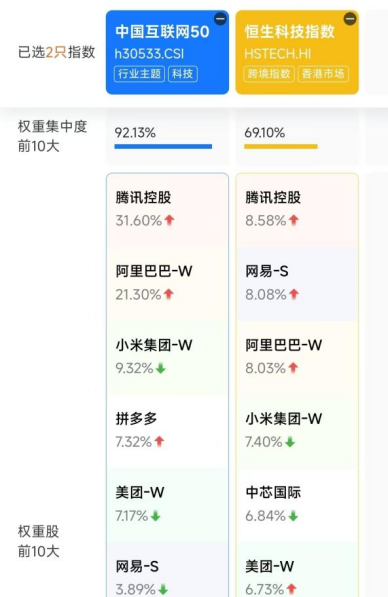Open 阿里巴巴-W 21.30% holding entry

point(167,284)
